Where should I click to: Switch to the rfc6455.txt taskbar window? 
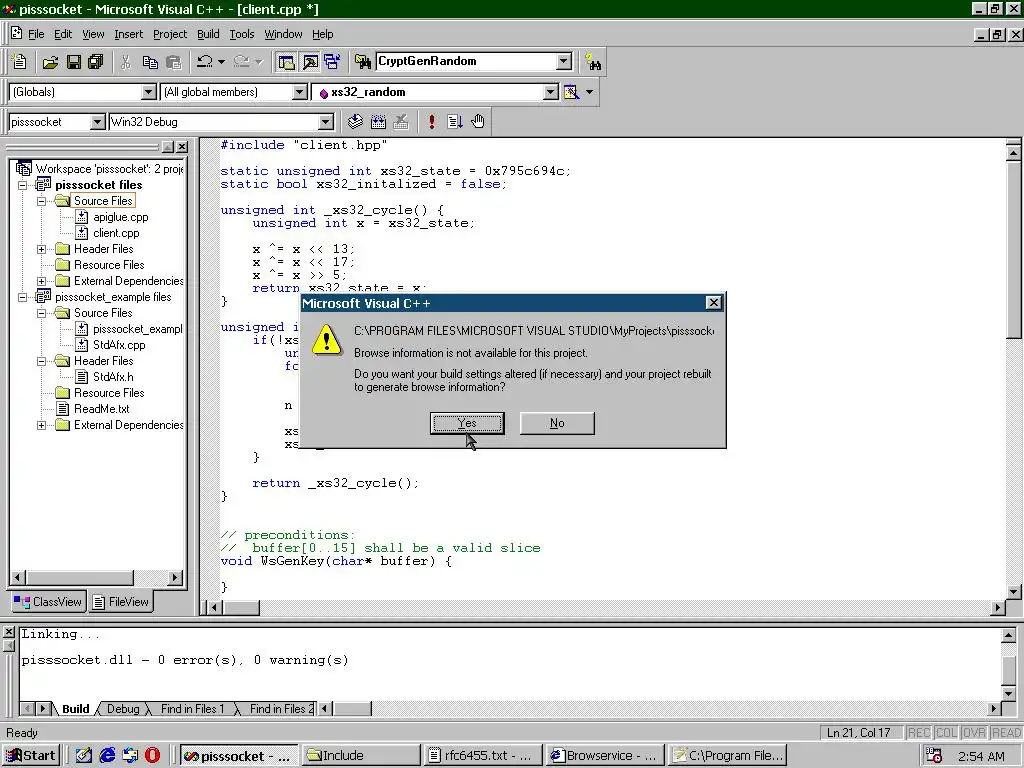click(x=483, y=756)
